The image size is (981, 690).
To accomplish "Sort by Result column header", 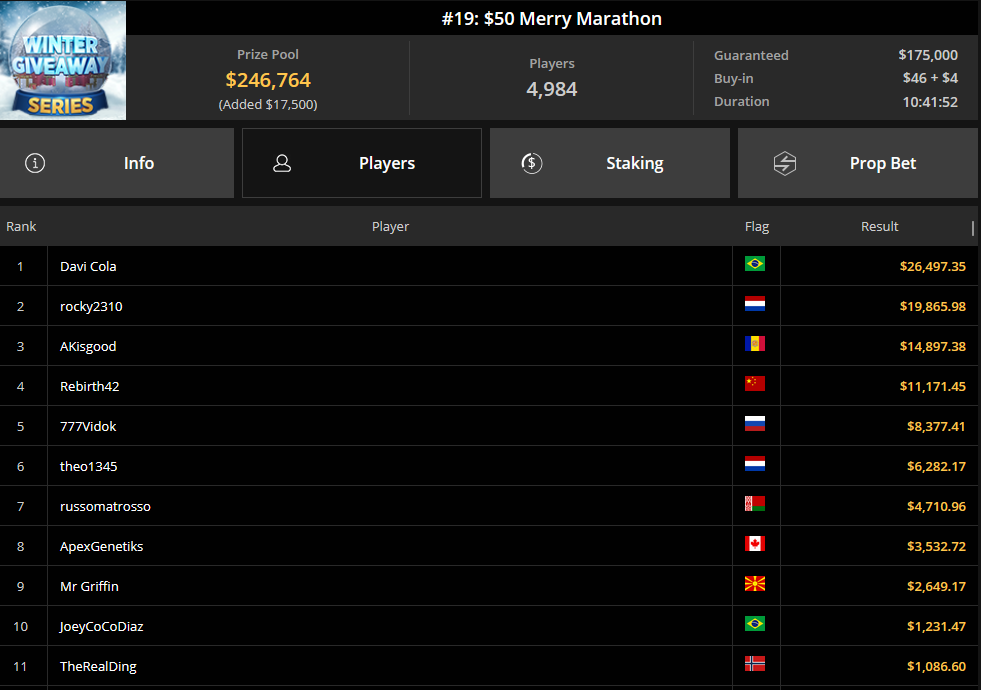I will [879, 226].
